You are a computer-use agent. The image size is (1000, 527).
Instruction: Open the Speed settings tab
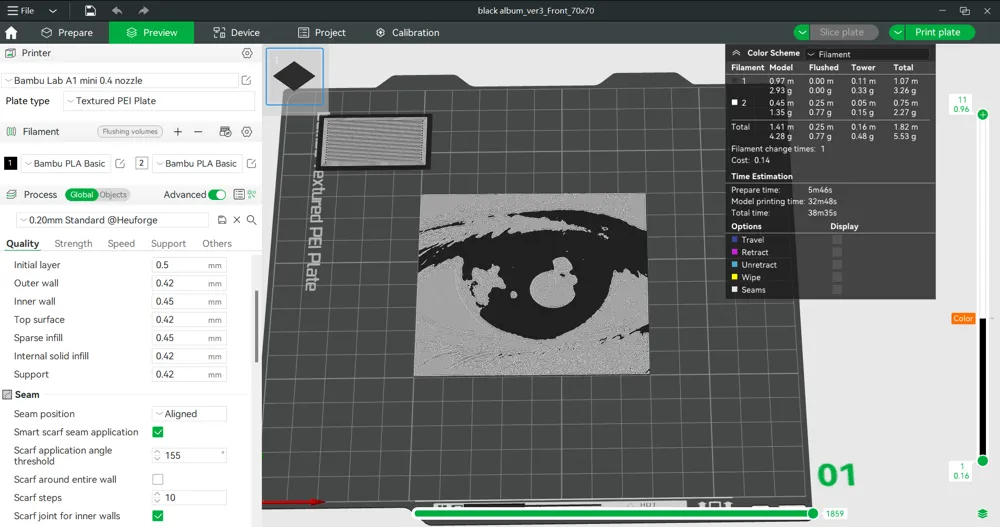(x=121, y=244)
